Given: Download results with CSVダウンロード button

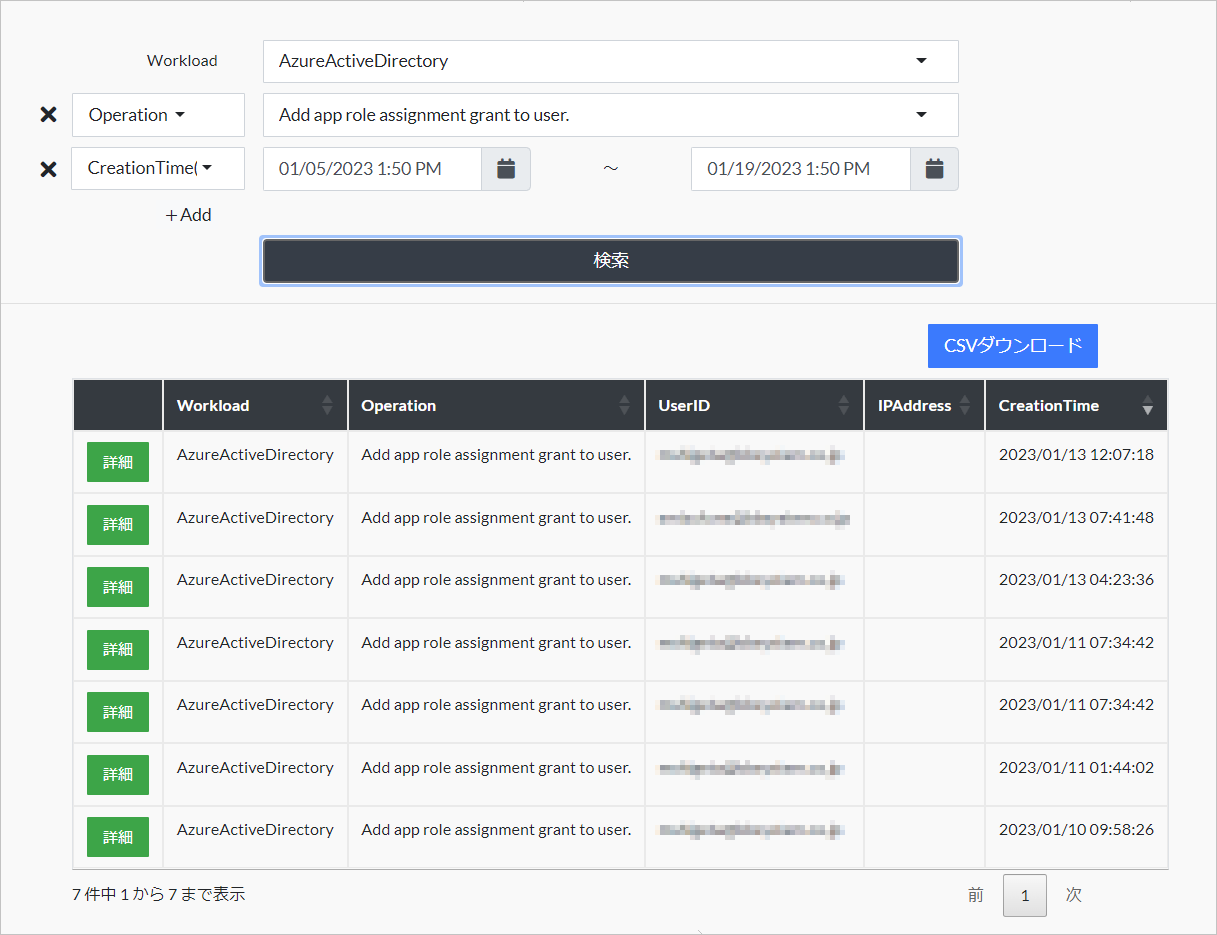Looking at the screenshot, I should (x=1012, y=346).
